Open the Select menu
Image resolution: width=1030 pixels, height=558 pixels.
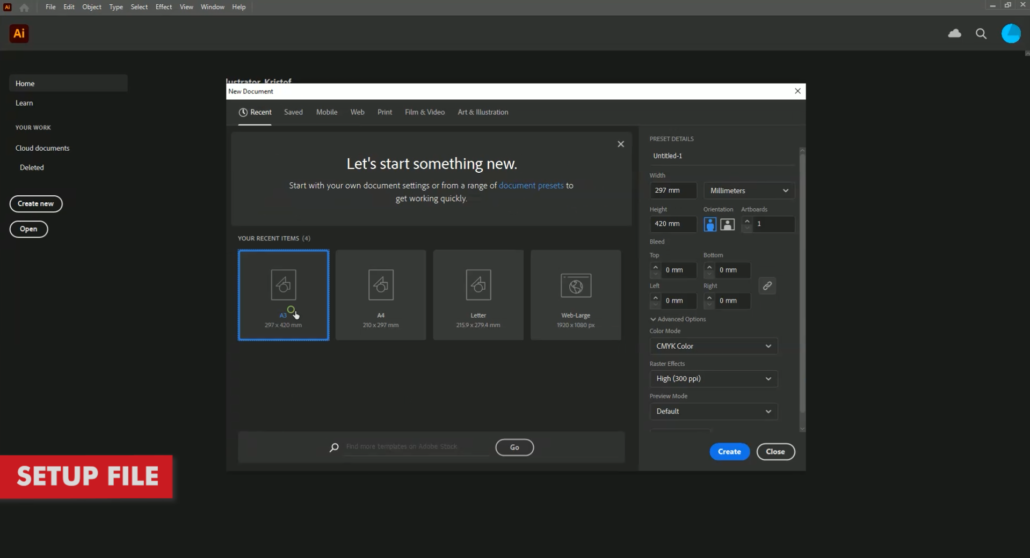click(x=139, y=7)
